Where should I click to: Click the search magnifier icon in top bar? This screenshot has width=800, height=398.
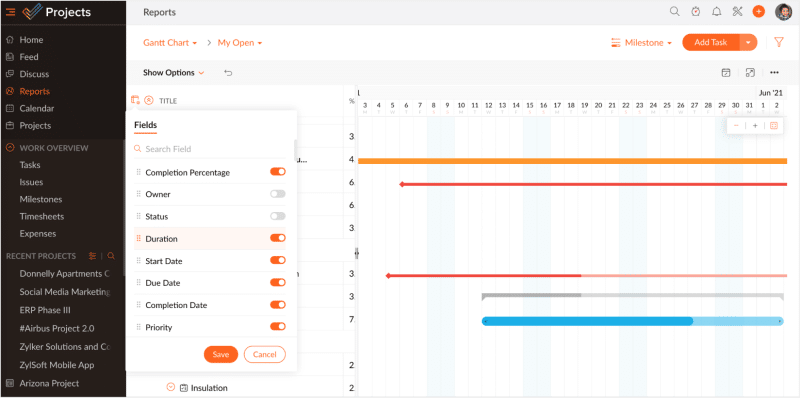pyautogui.click(x=674, y=12)
